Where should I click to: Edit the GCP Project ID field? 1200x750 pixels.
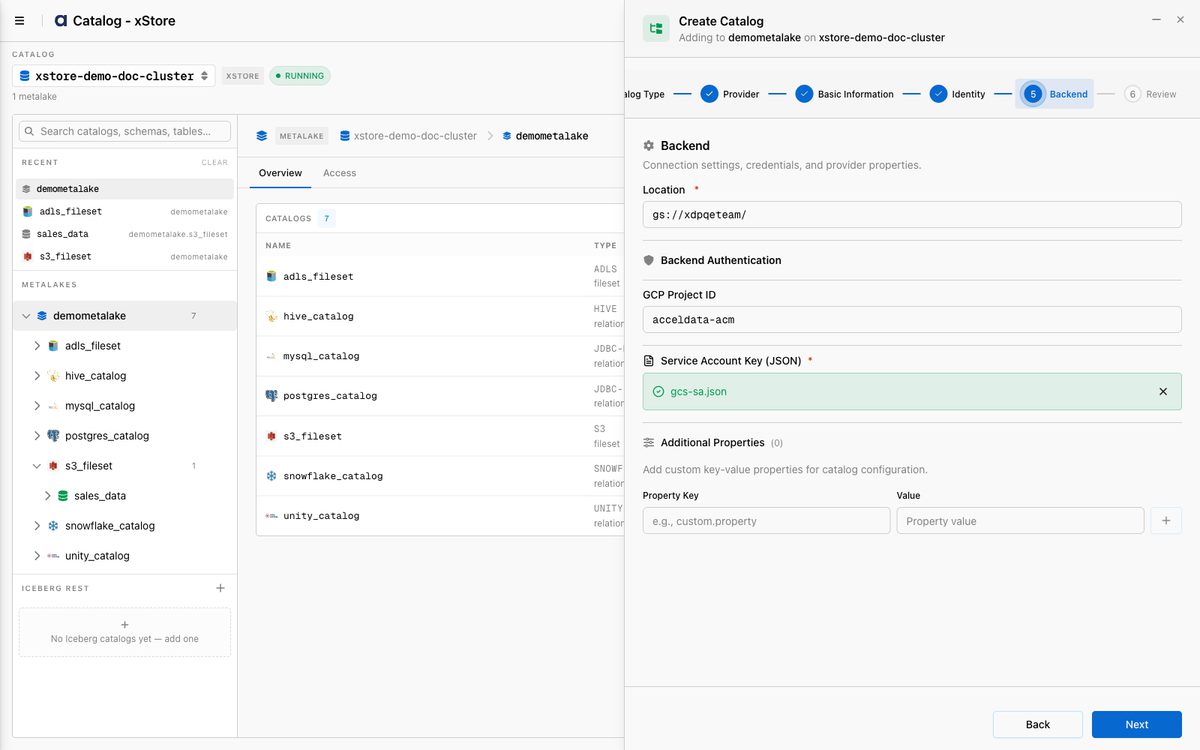point(912,320)
